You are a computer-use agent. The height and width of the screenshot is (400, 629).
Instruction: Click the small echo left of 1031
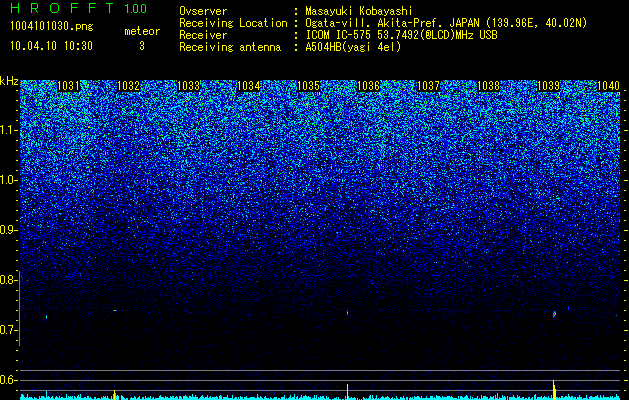[x=47, y=317]
